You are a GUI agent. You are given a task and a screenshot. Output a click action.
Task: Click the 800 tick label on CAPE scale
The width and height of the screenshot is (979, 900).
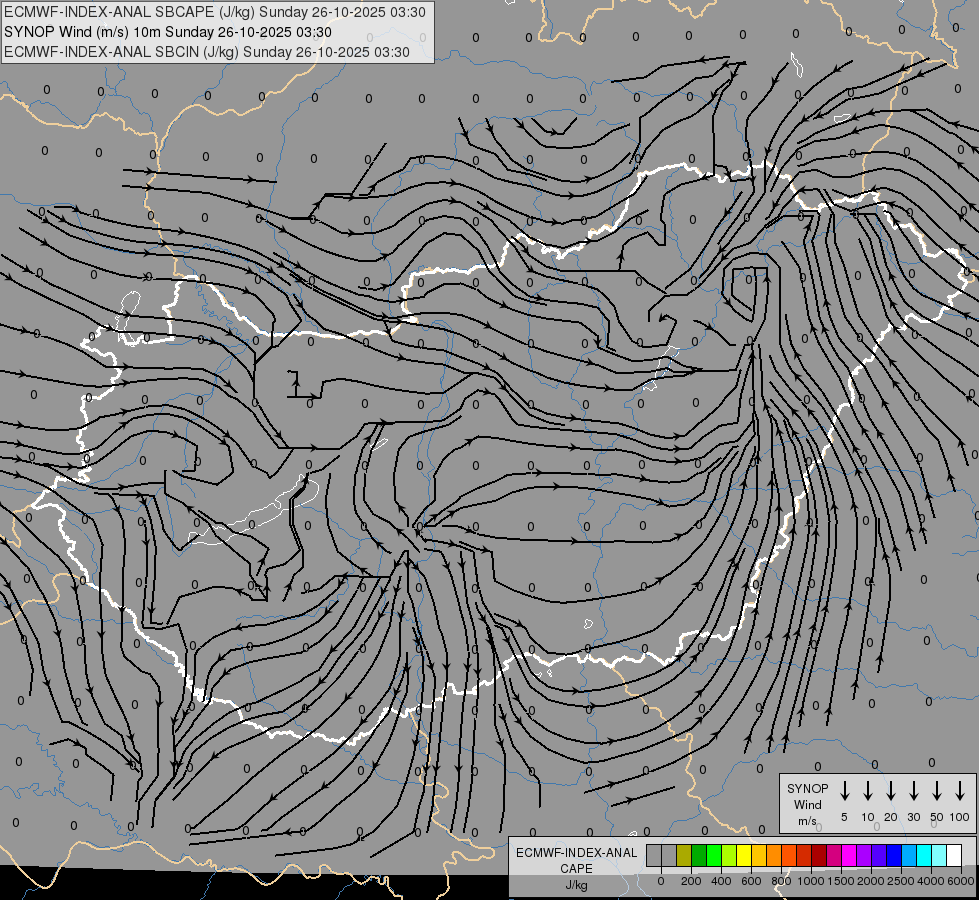(781, 881)
